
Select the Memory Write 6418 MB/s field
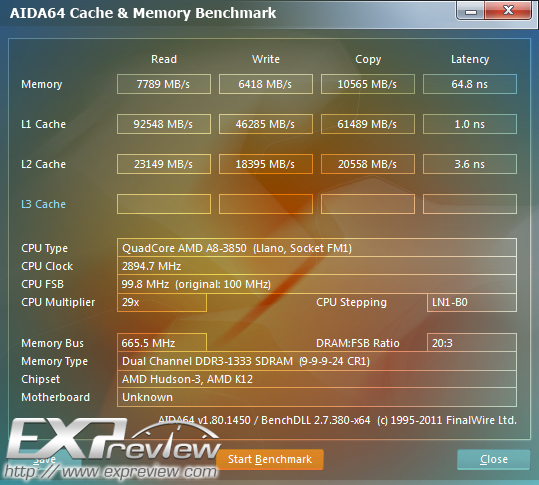pos(266,84)
